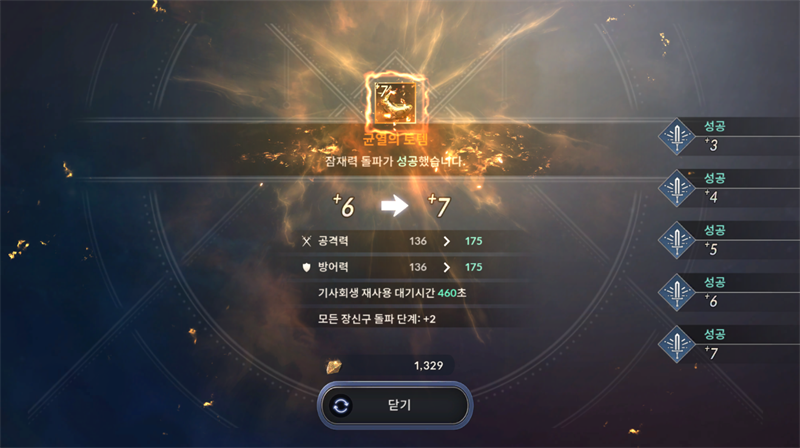Click the +3 성공 sword diamond icon

click(x=677, y=136)
